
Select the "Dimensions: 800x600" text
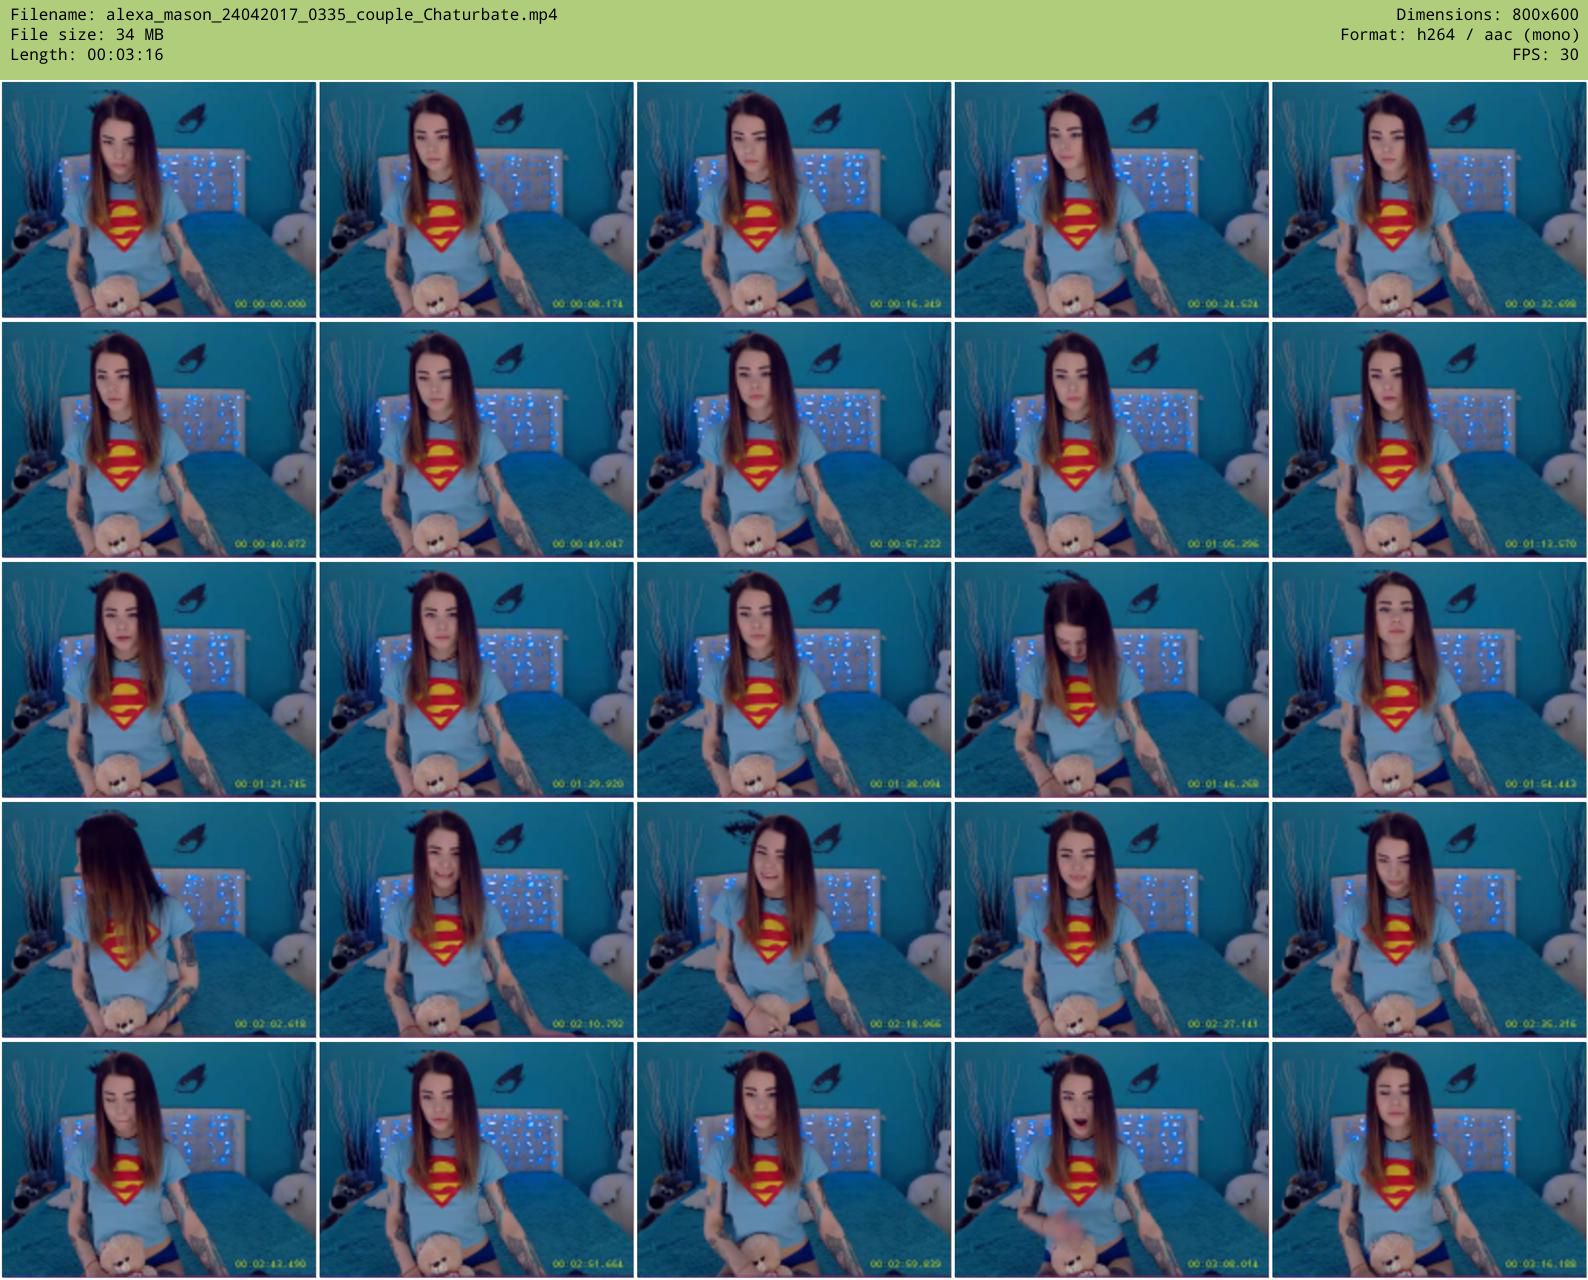(x=1487, y=15)
